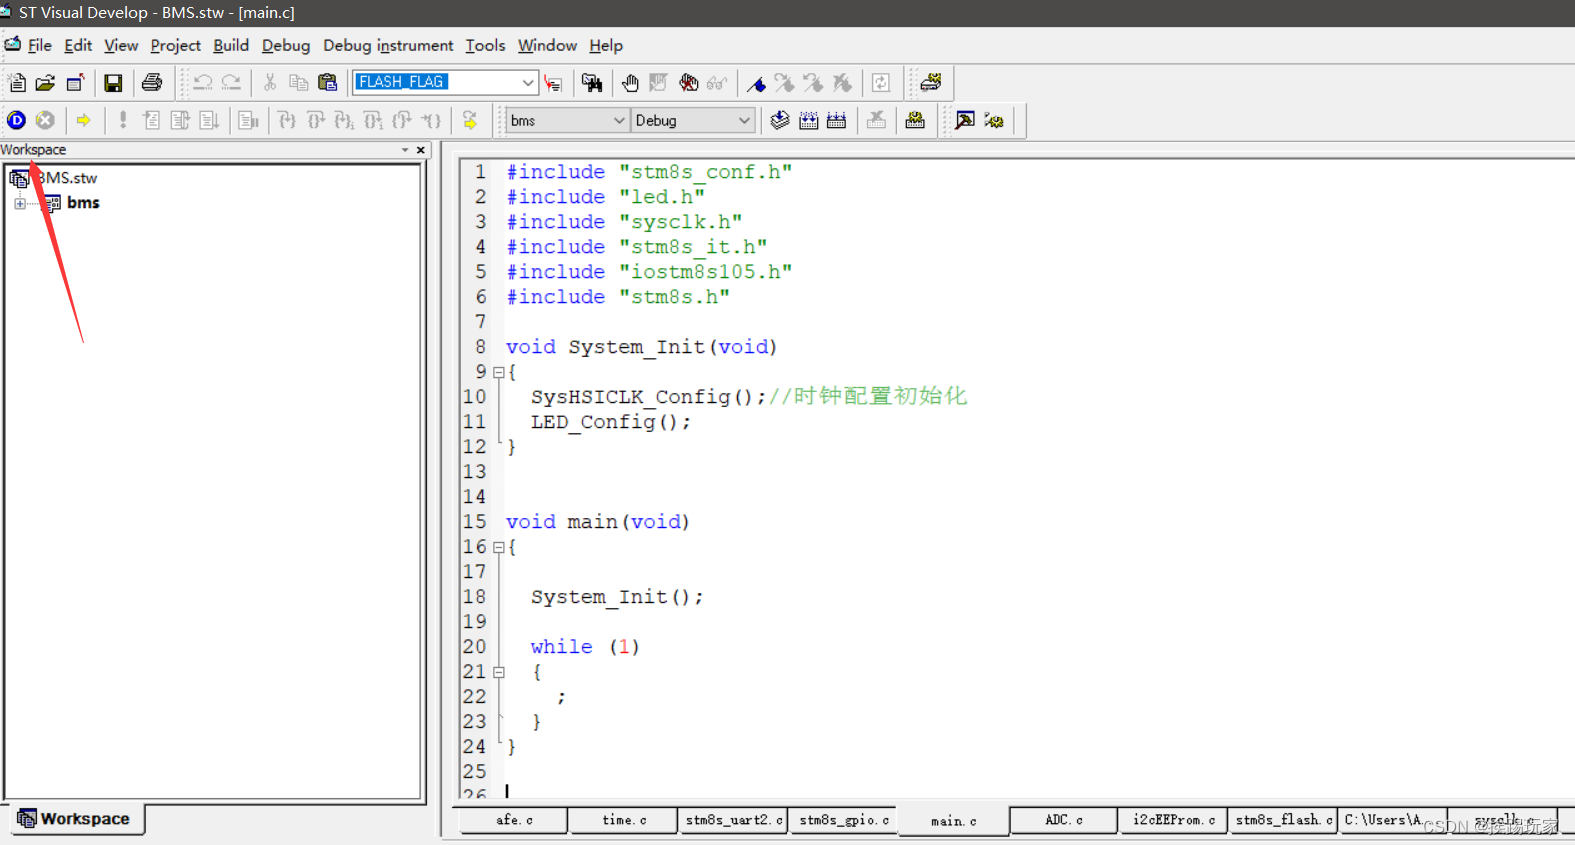This screenshot has width=1575, height=845.
Task: Open the Debug instrument menu
Action: pos(388,45)
